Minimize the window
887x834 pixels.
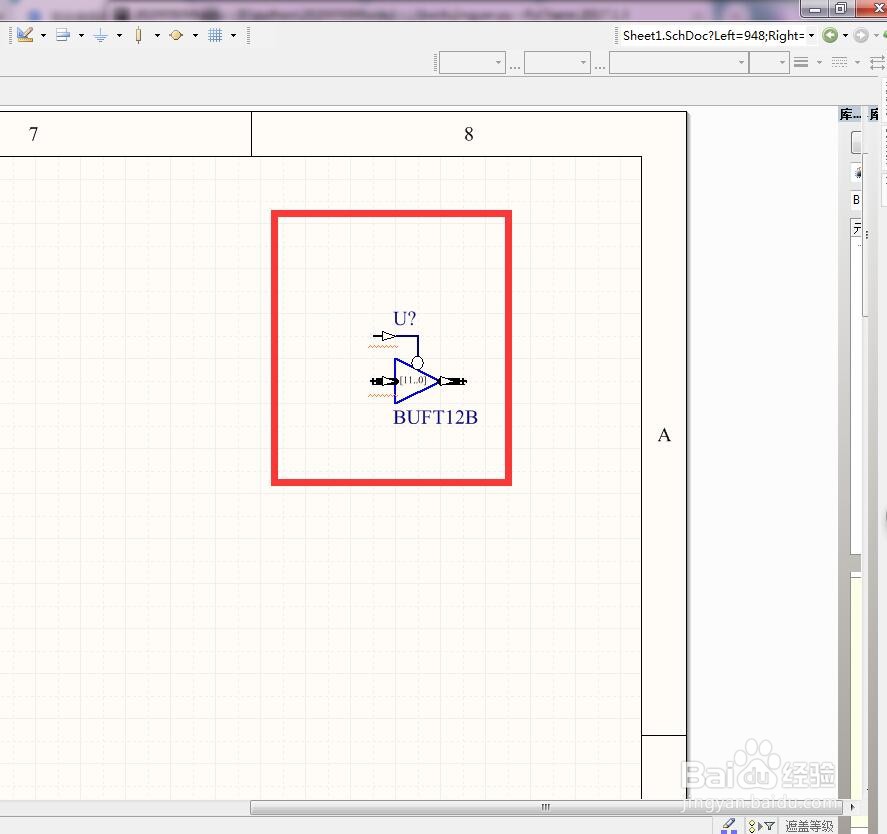pyautogui.click(x=815, y=8)
